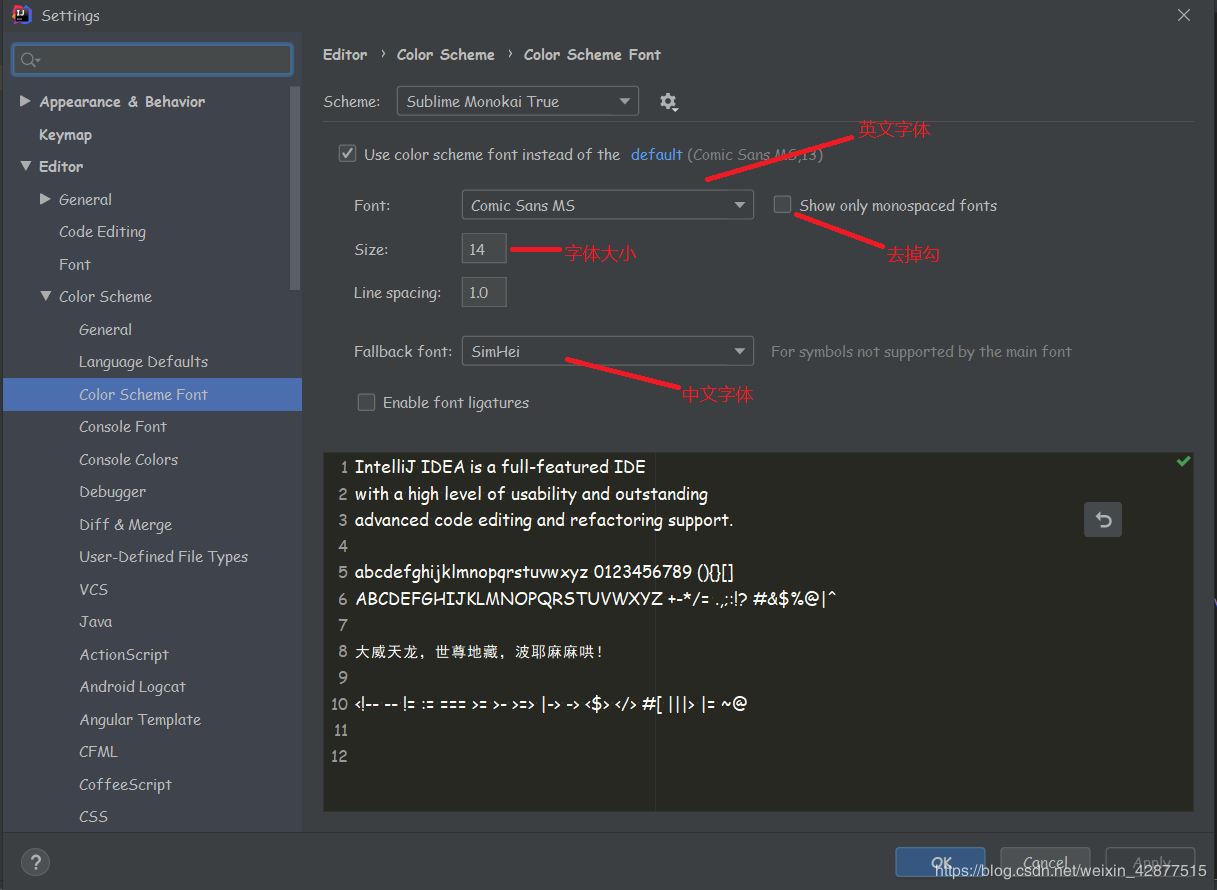Click the Chinese sample text in preview
This screenshot has width=1217, height=890.
pyautogui.click(x=479, y=652)
